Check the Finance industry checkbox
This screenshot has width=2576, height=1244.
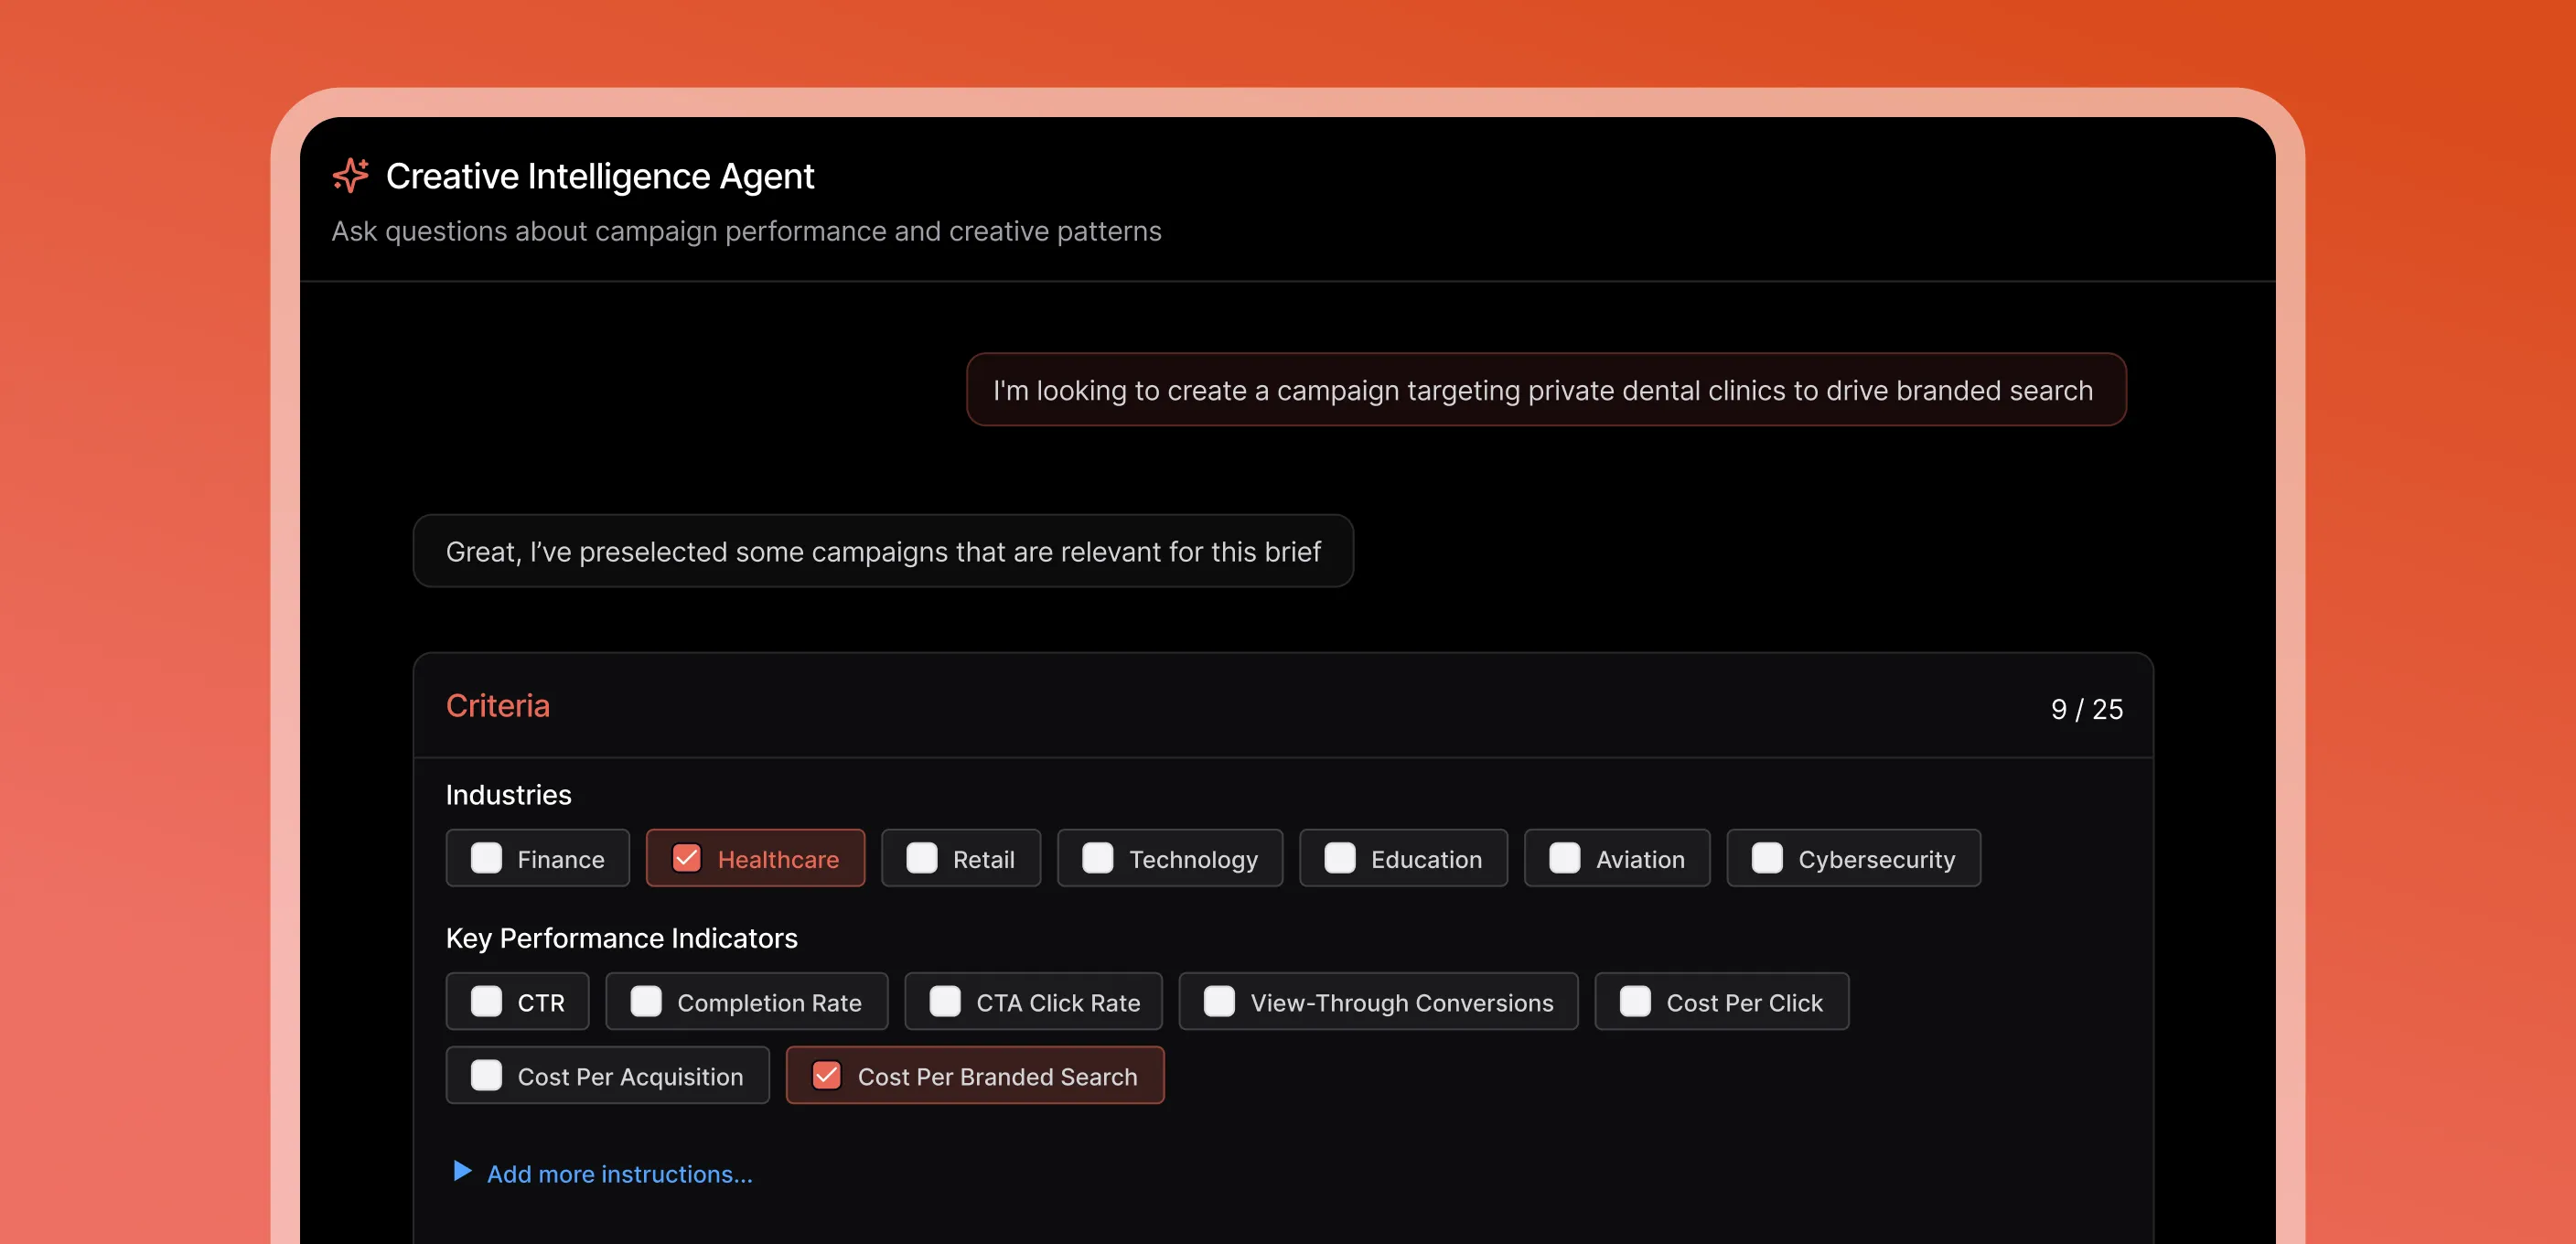pos(486,858)
